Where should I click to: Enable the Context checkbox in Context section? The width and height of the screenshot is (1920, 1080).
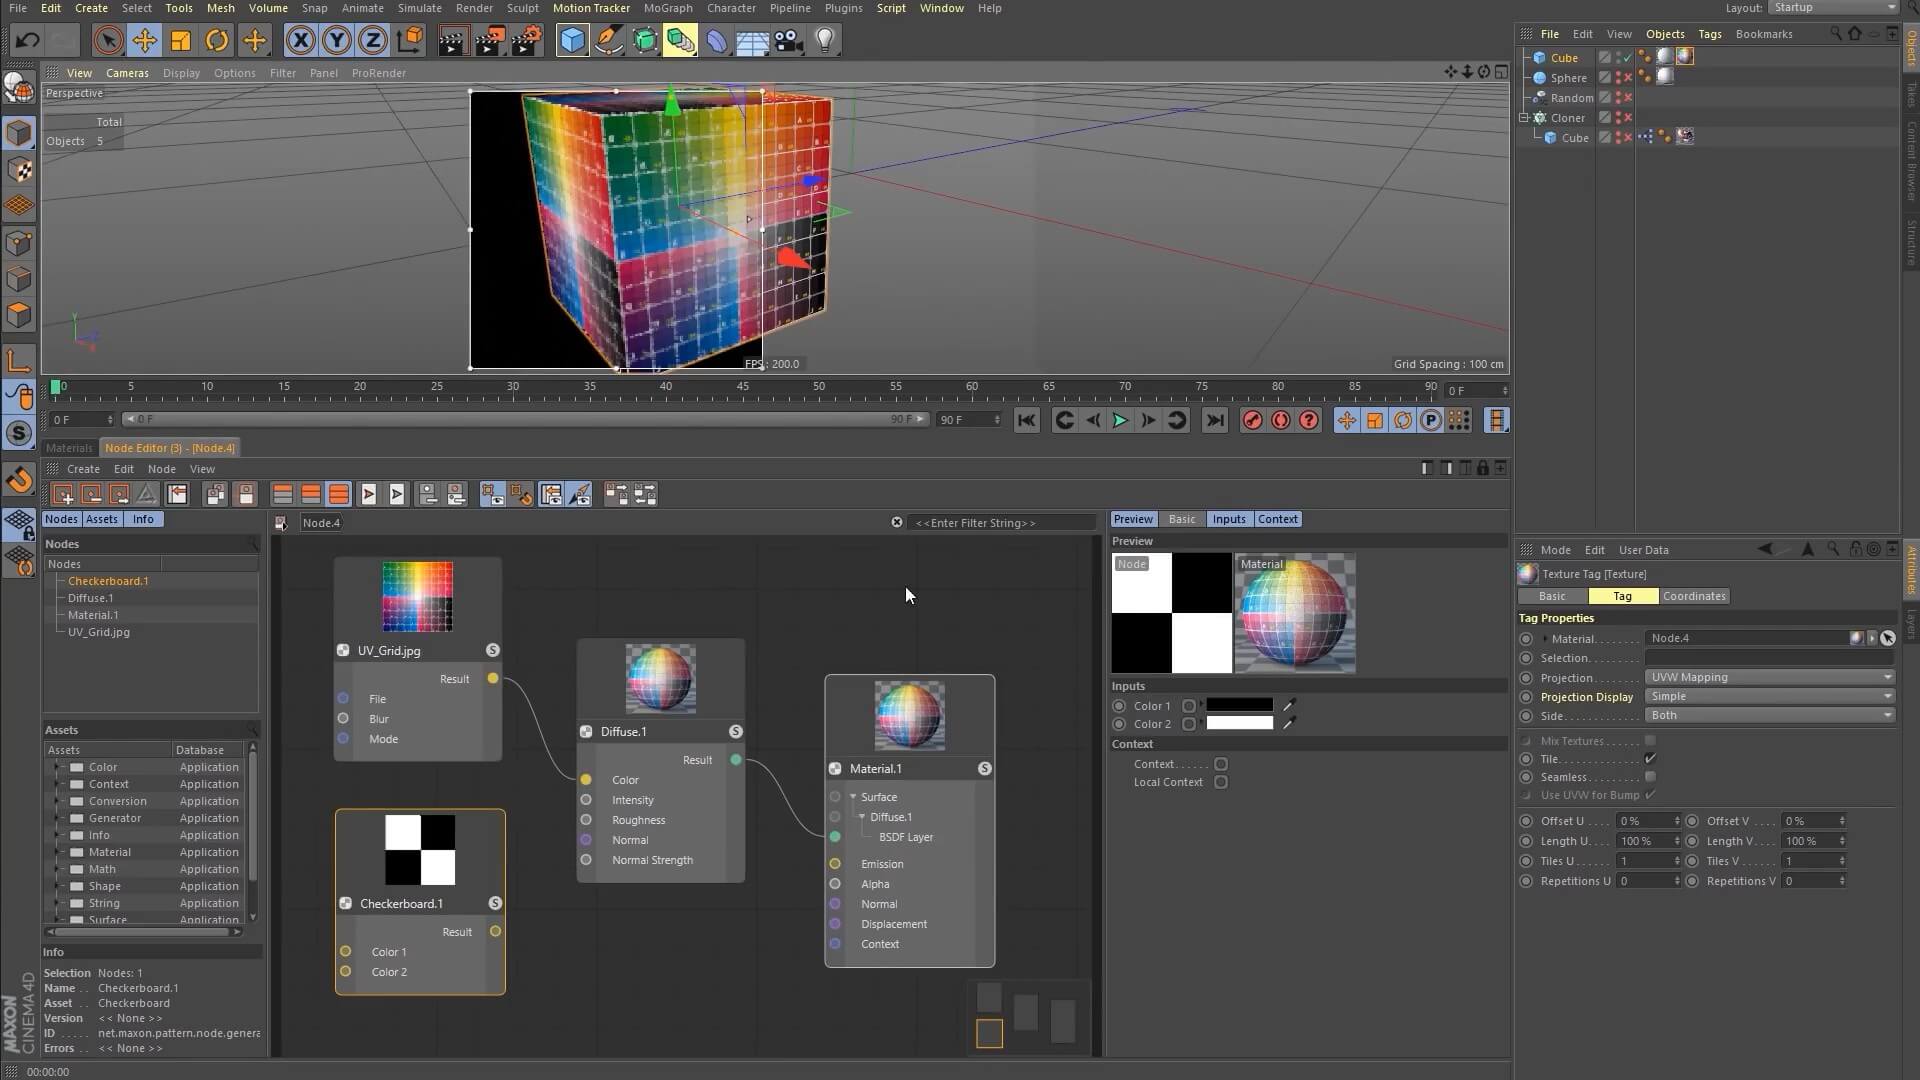click(x=1221, y=764)
